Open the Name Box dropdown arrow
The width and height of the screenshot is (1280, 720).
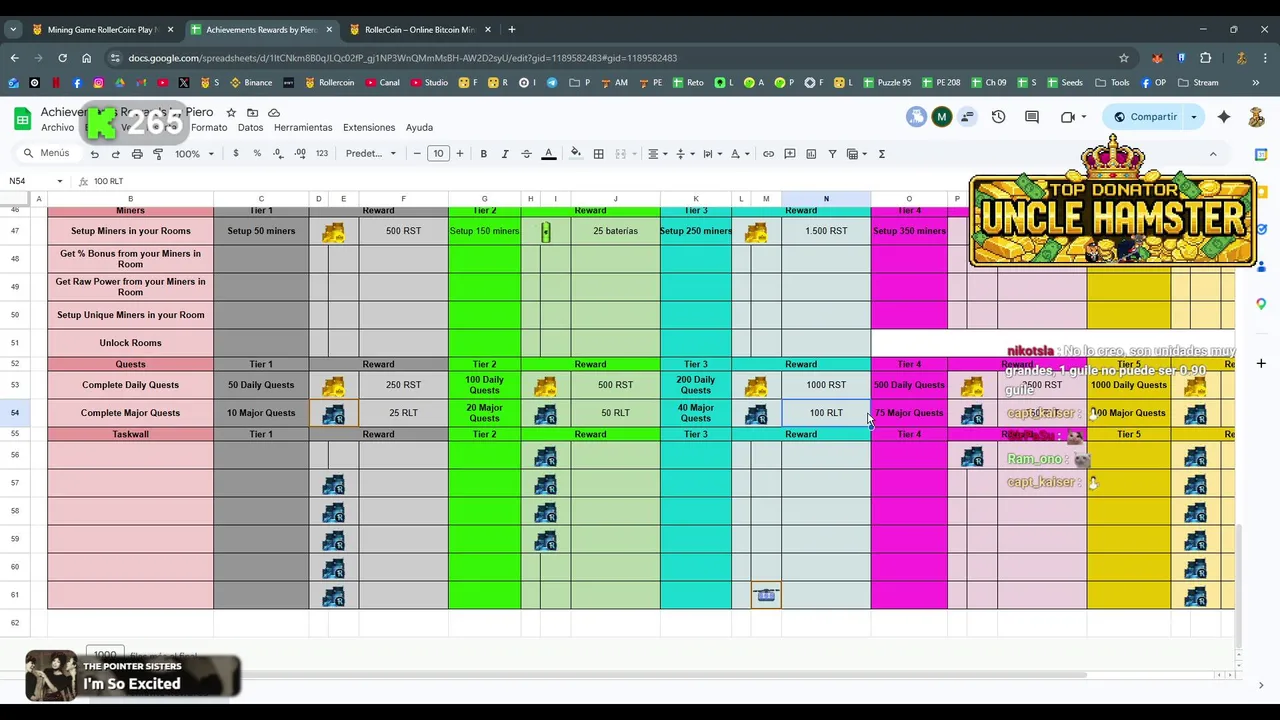[x=60, y=181]
